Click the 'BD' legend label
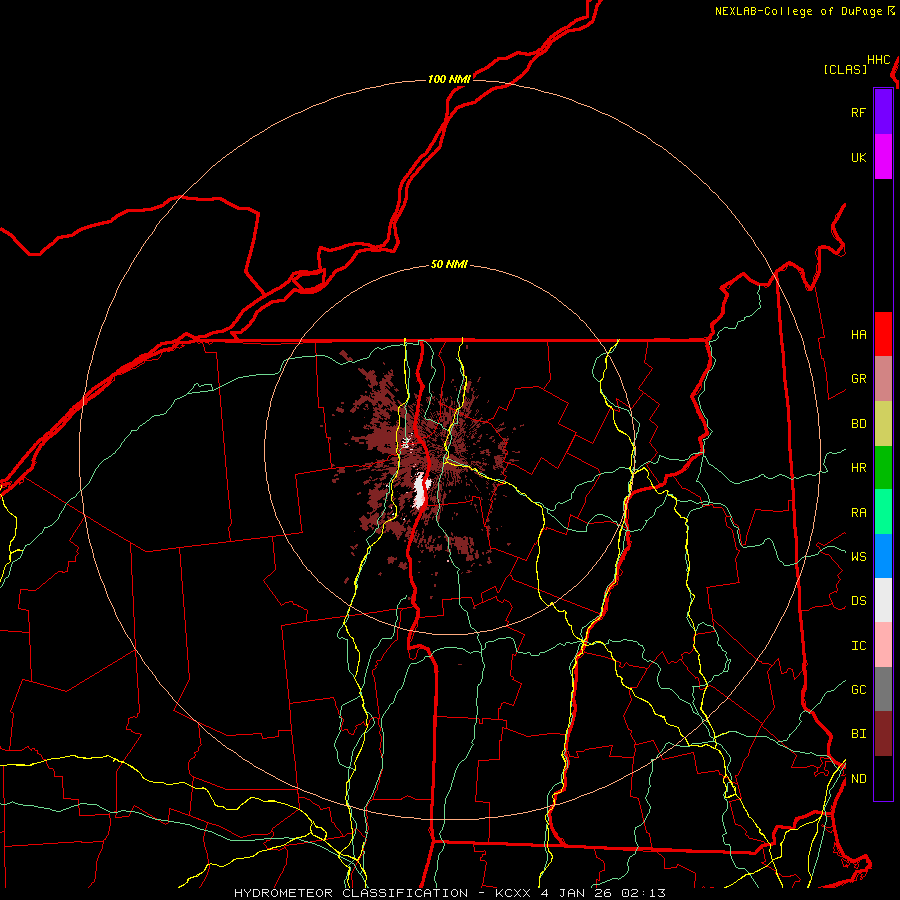900x900 pixels. 858,424
